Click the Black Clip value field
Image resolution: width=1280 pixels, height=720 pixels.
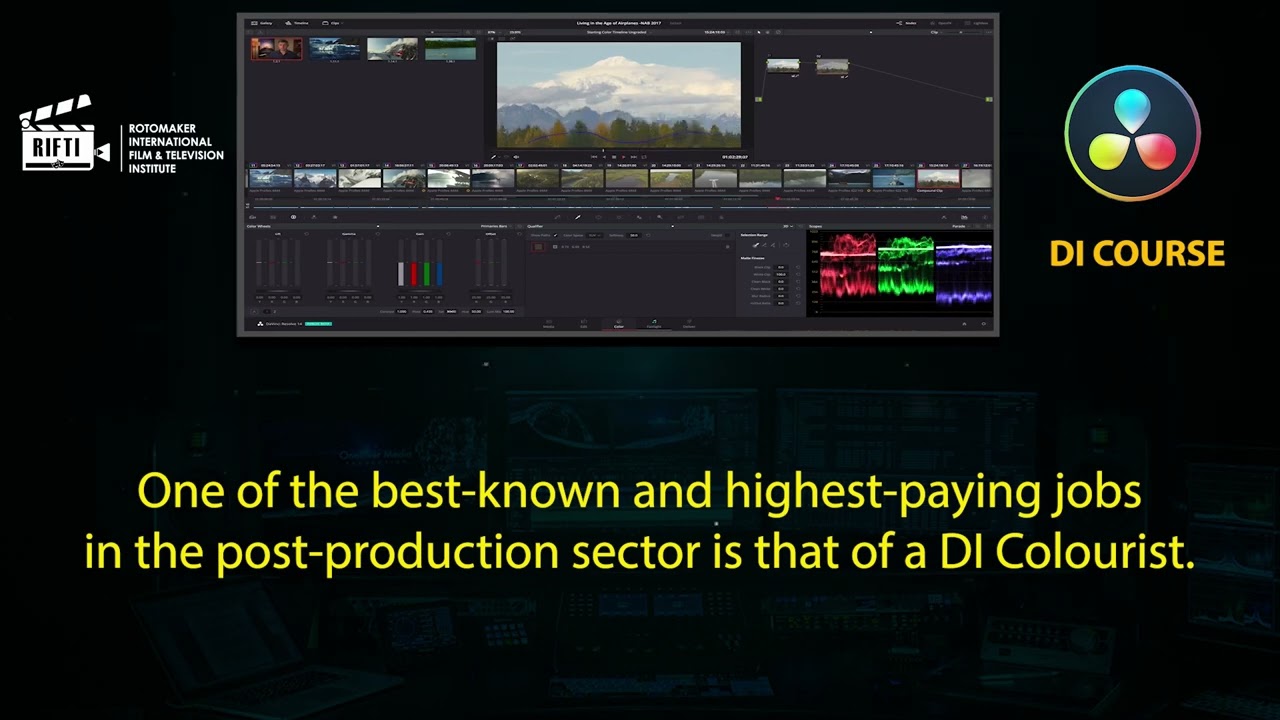pos(781,267)
